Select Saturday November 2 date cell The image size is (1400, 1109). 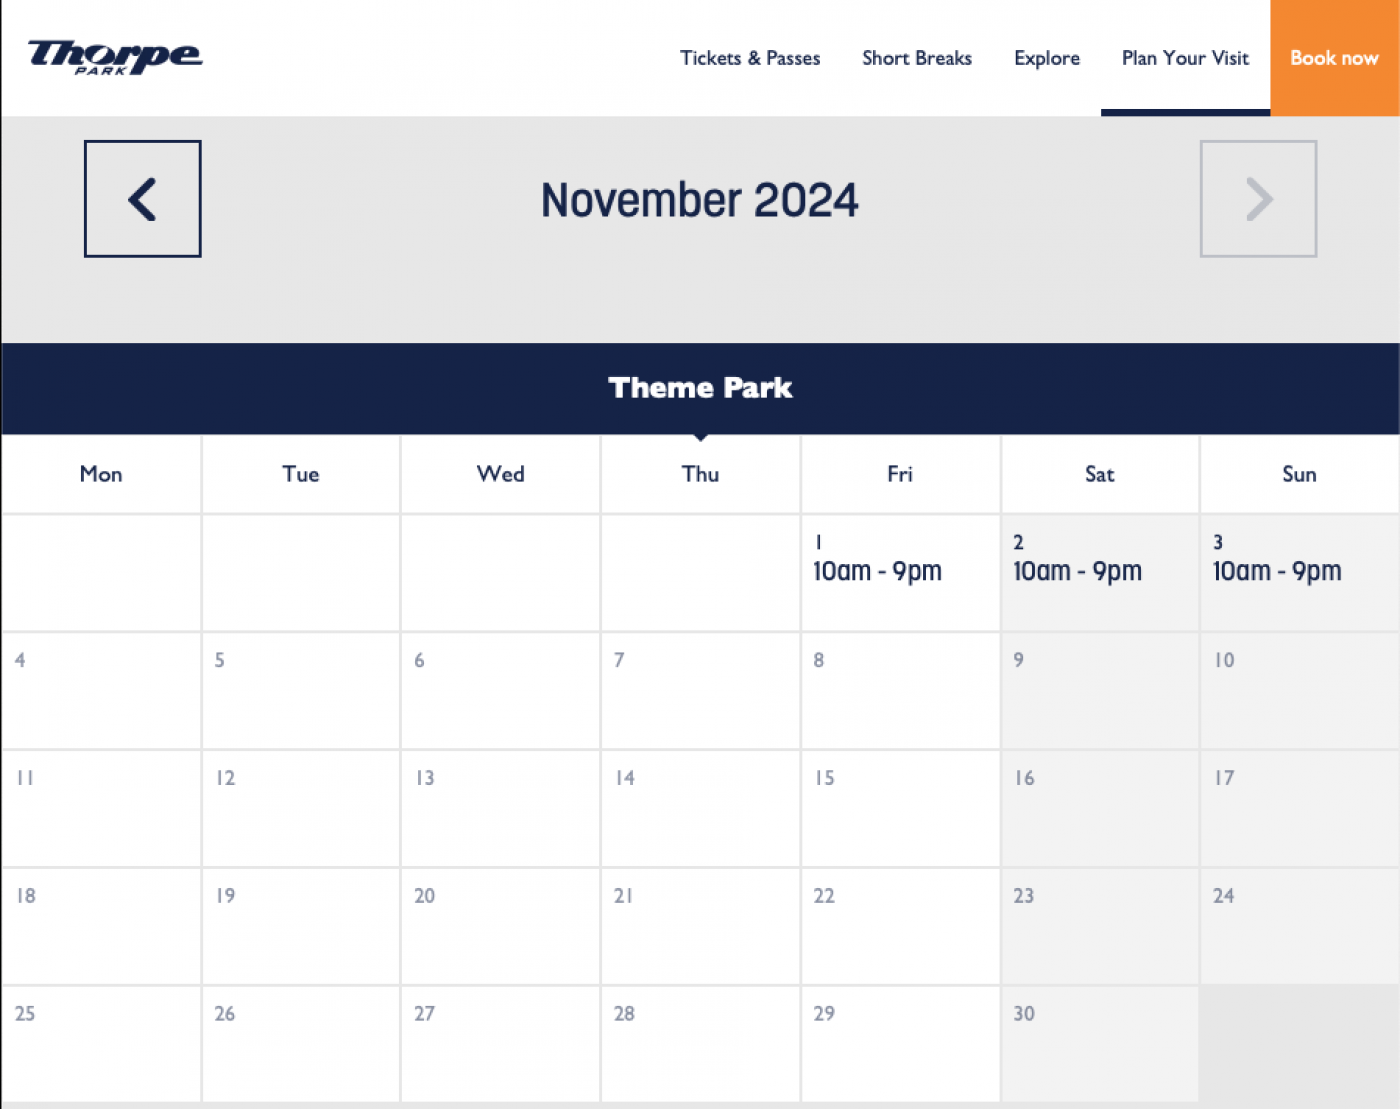1099,572
